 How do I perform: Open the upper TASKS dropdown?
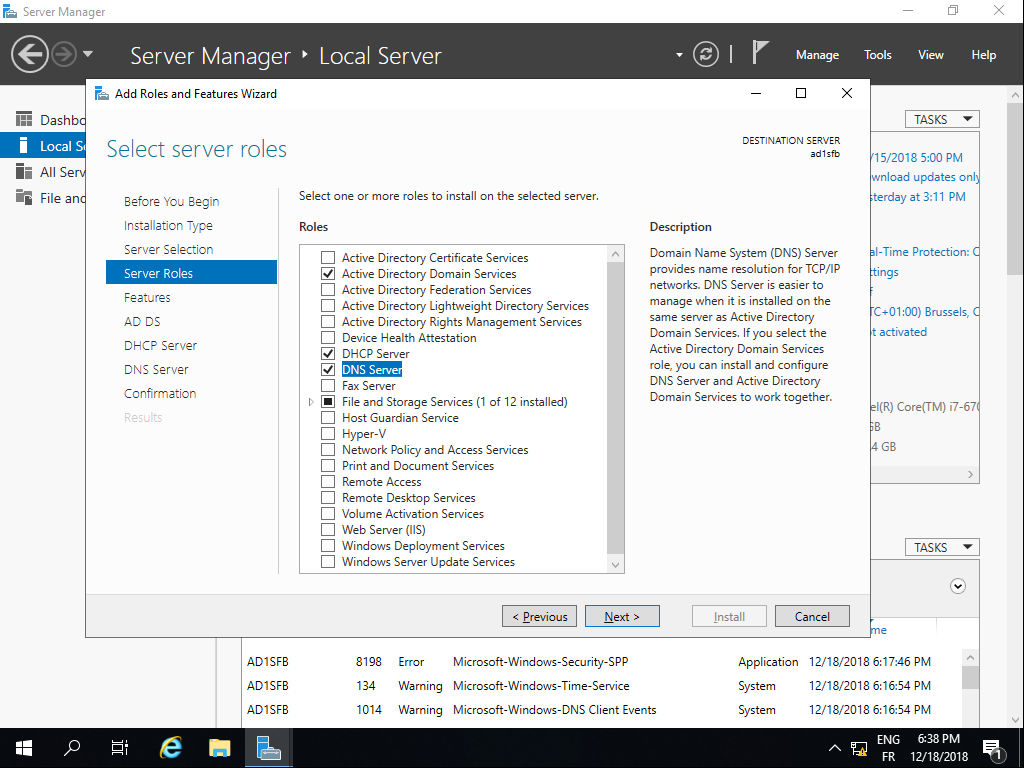942,119
